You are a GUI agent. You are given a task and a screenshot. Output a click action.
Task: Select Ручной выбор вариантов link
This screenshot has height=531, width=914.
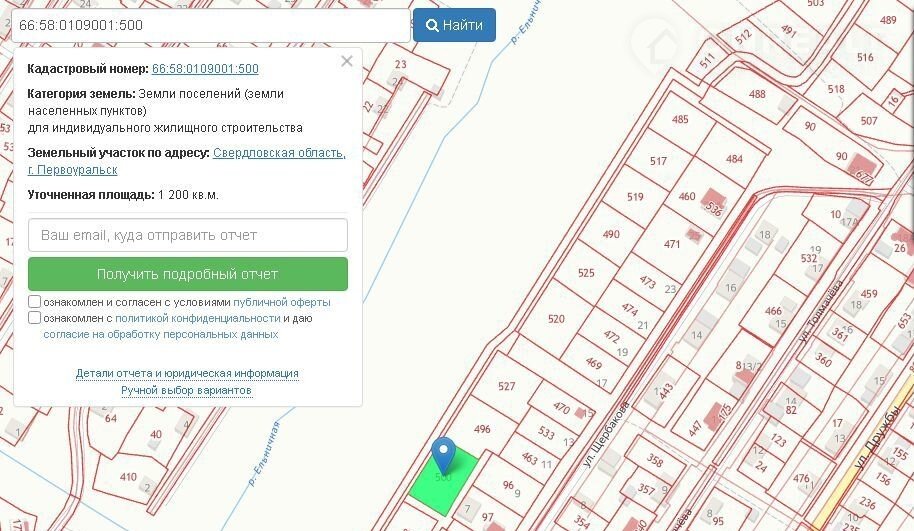coord(187,390)
